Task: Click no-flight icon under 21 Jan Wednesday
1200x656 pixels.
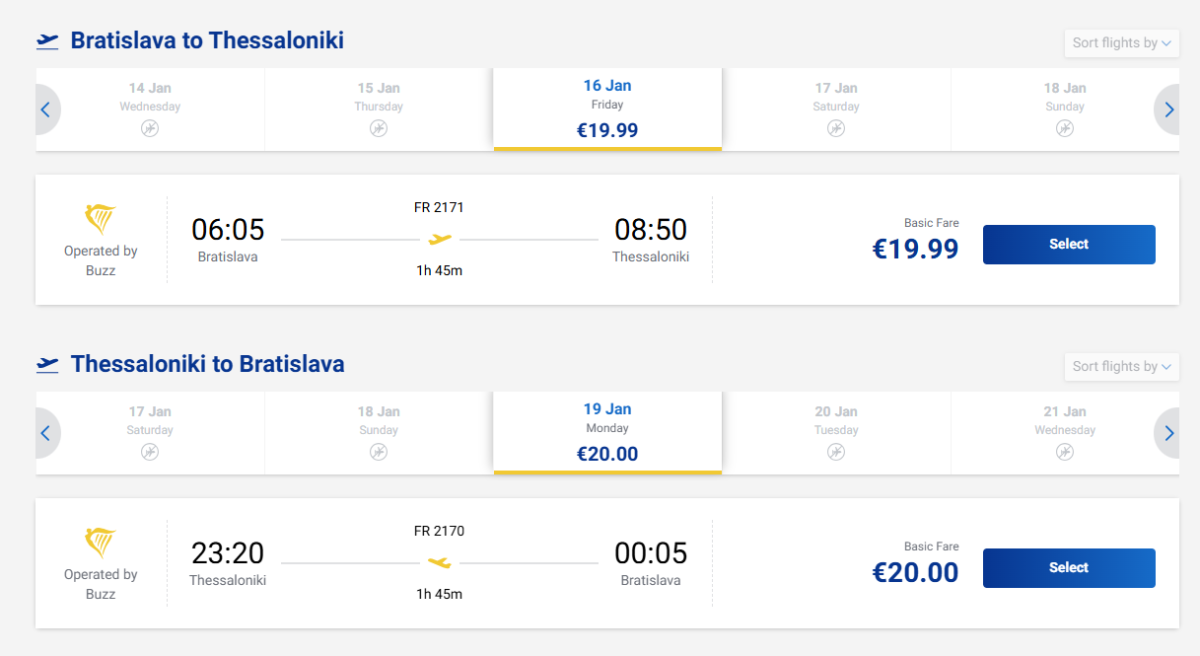Action: point(1065,451)
